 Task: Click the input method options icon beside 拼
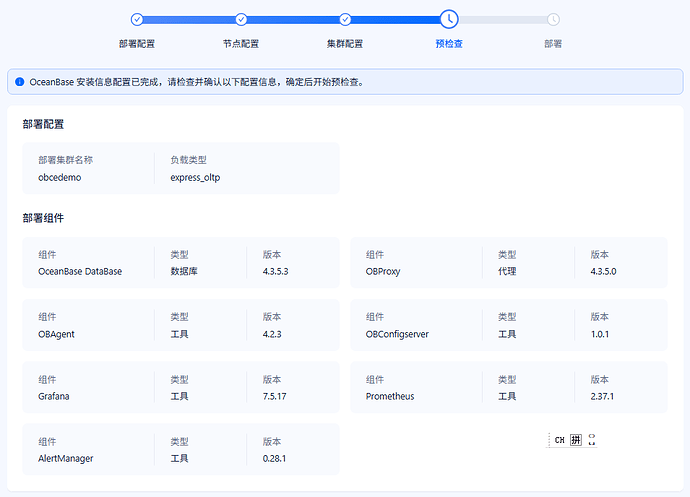click(x=592, y=440)
